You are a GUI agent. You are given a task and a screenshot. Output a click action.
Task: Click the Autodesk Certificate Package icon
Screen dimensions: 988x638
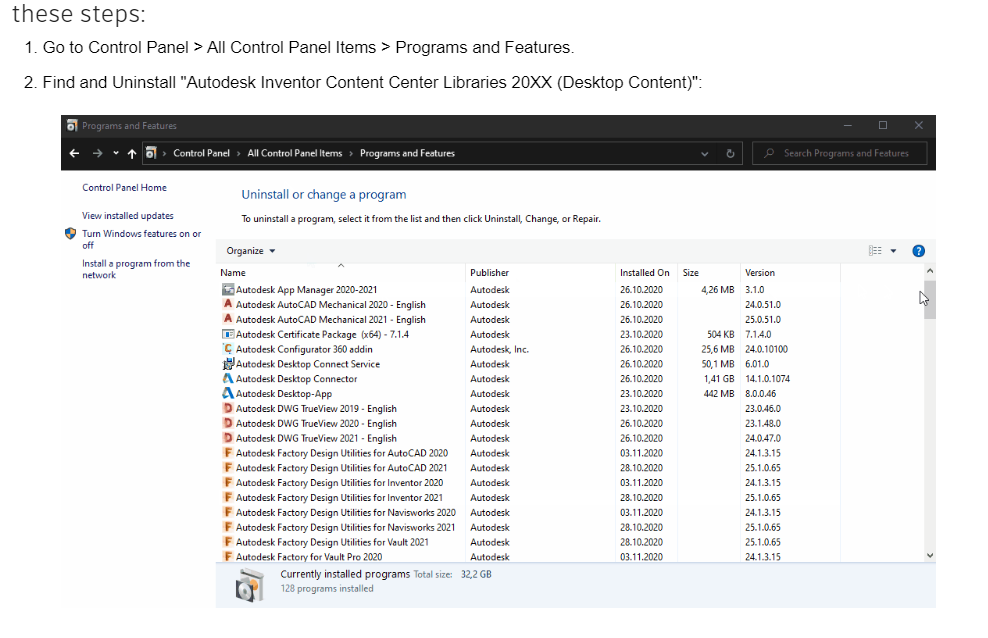[228, 334]
